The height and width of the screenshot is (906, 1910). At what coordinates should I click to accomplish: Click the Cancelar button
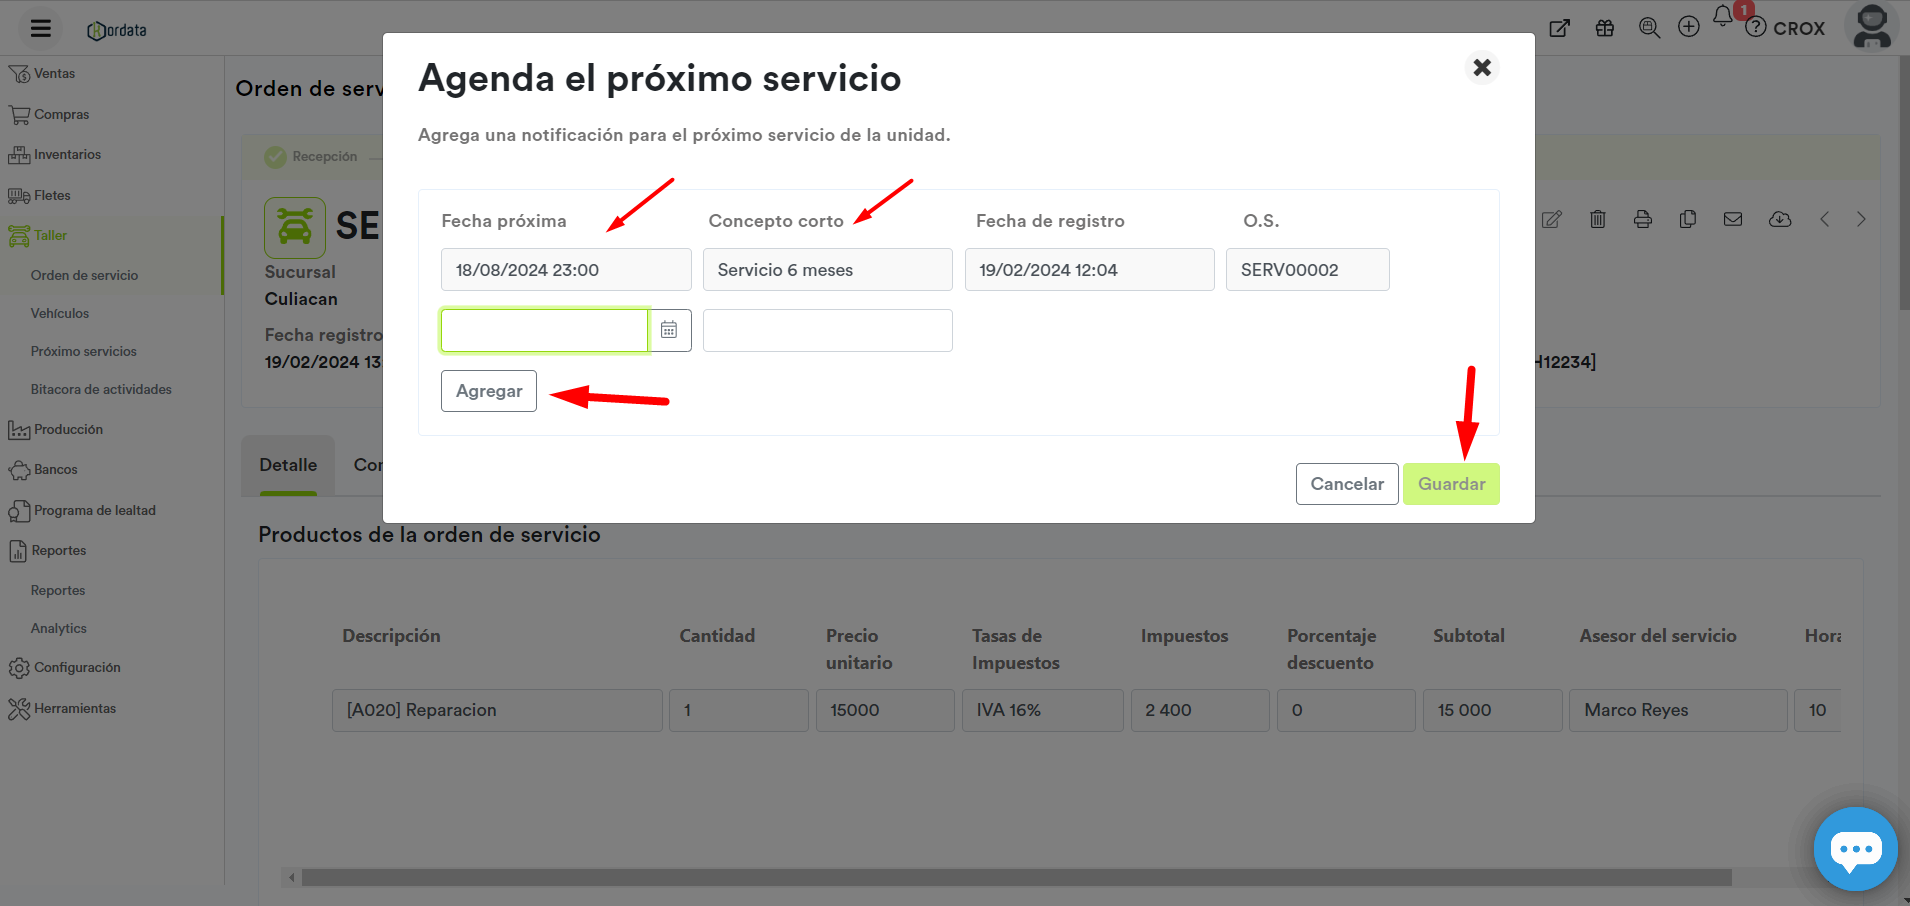click(x=1346, y=484)
